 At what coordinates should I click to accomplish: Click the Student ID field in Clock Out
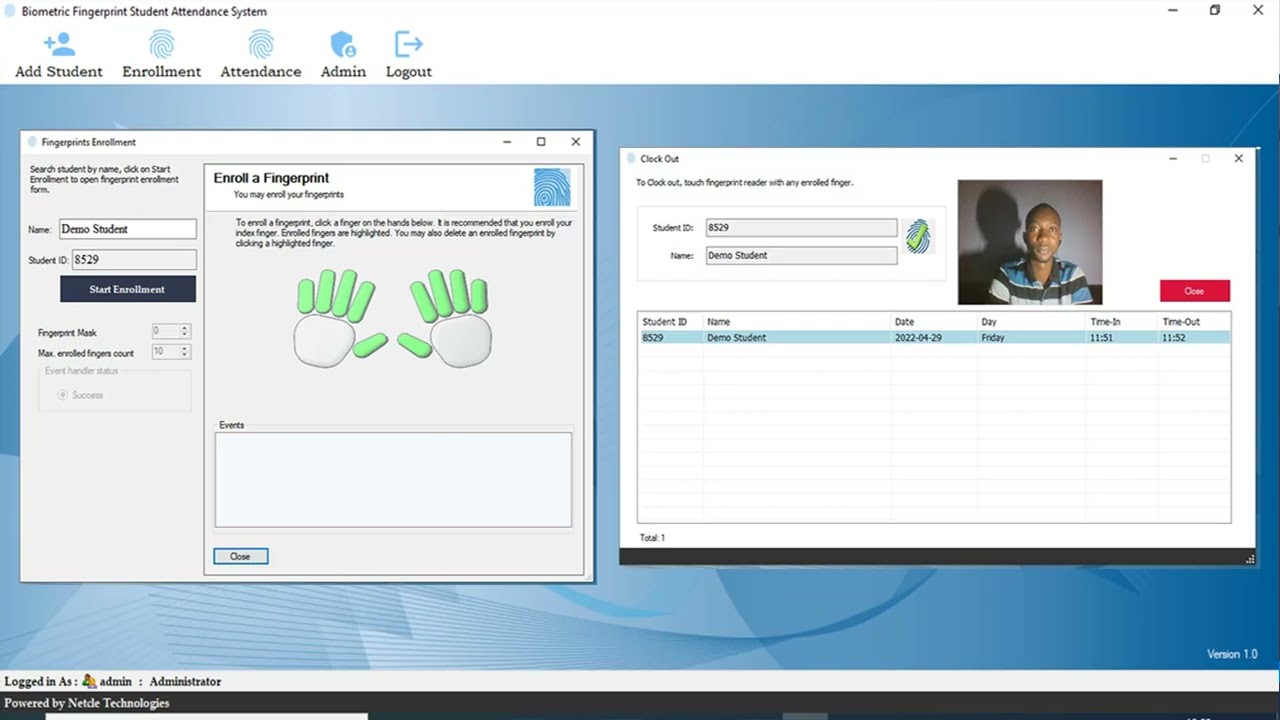(801, 228)
